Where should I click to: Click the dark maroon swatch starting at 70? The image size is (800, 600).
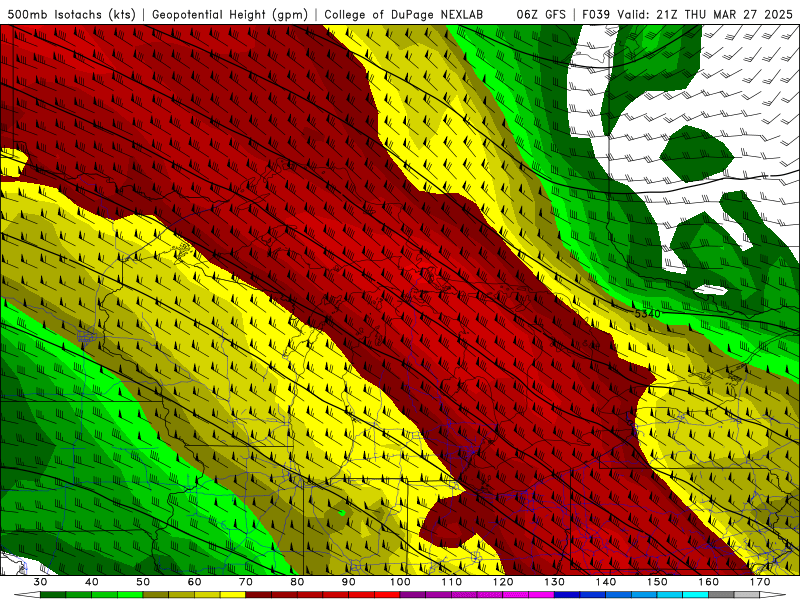coord(259,594)
